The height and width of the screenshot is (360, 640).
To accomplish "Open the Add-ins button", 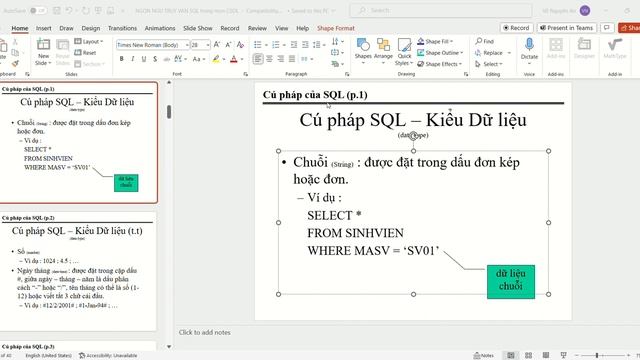I will (556, 49).
